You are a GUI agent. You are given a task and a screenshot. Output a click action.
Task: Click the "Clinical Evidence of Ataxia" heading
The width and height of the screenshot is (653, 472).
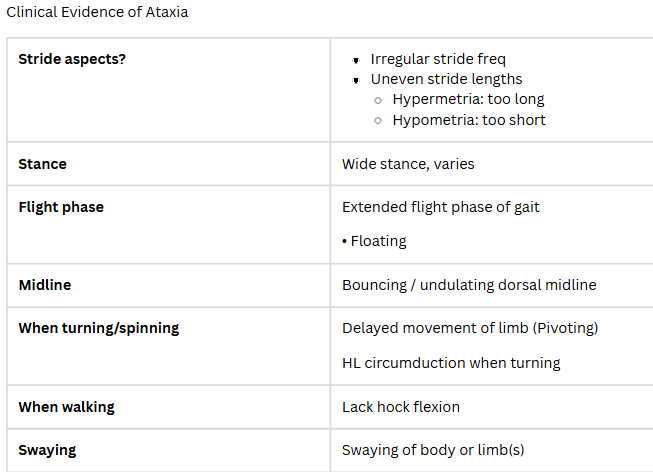point(97,13)
